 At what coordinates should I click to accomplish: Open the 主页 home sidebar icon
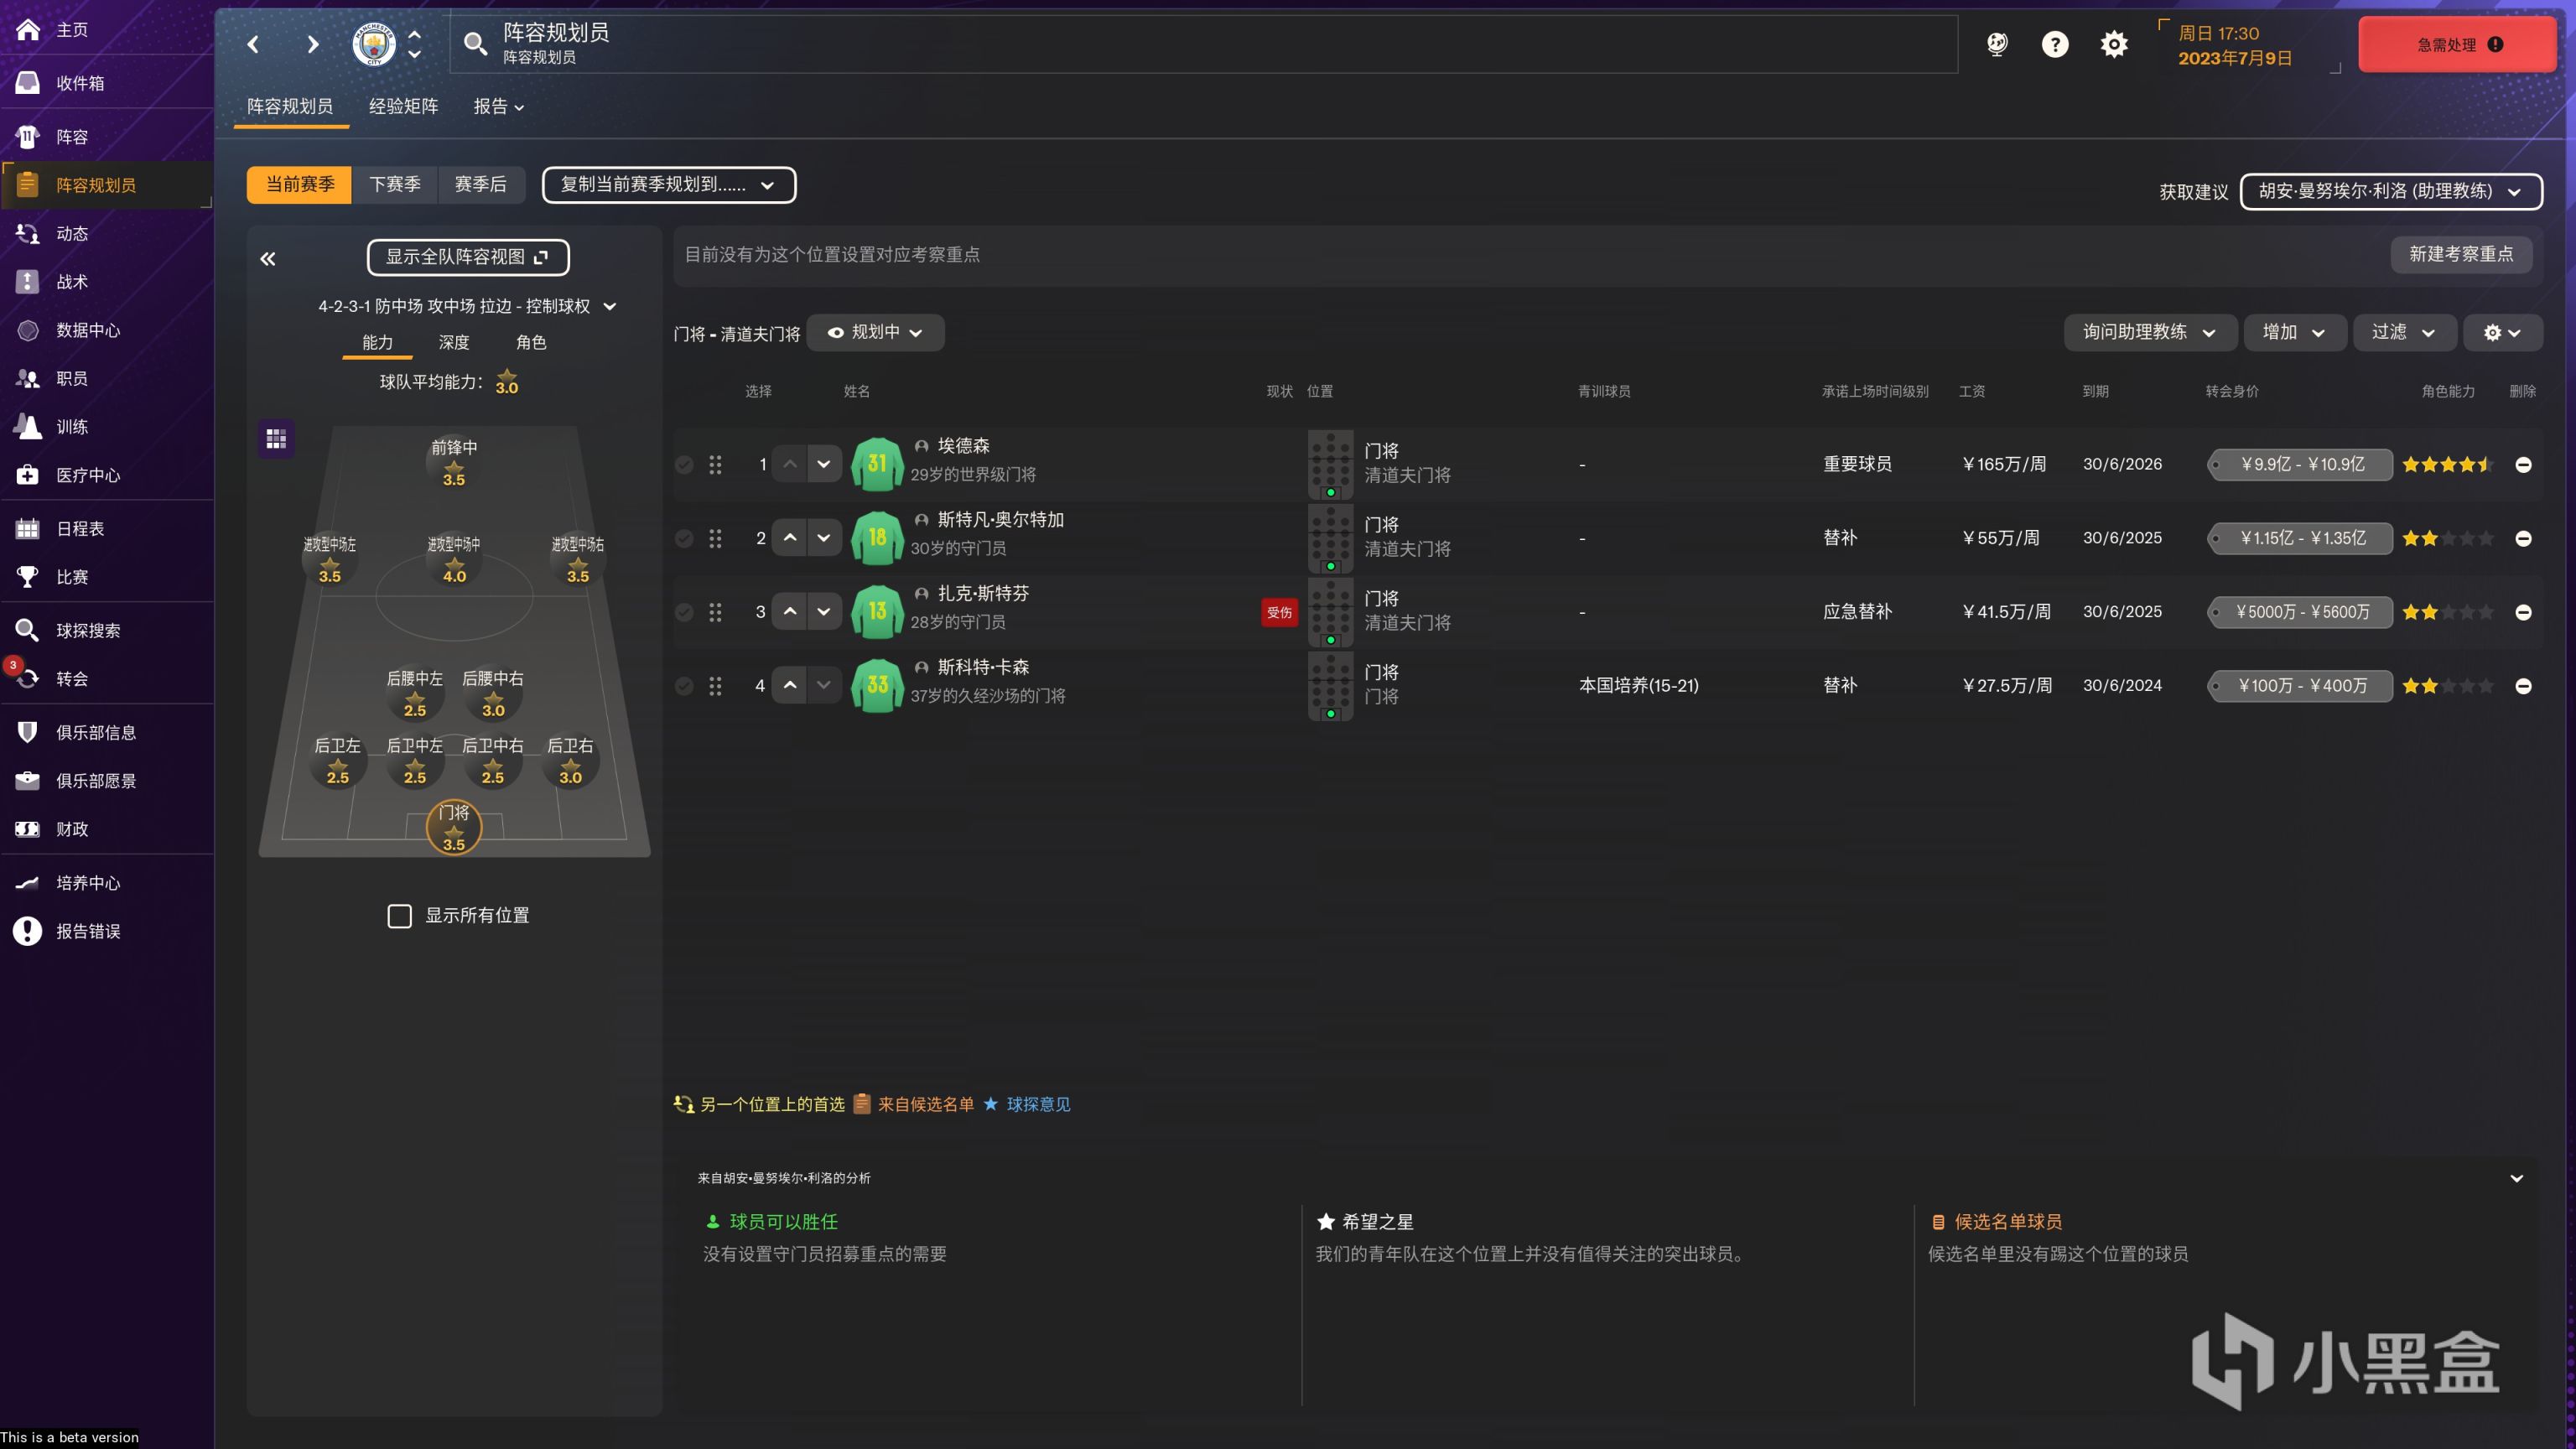point(28,30)
